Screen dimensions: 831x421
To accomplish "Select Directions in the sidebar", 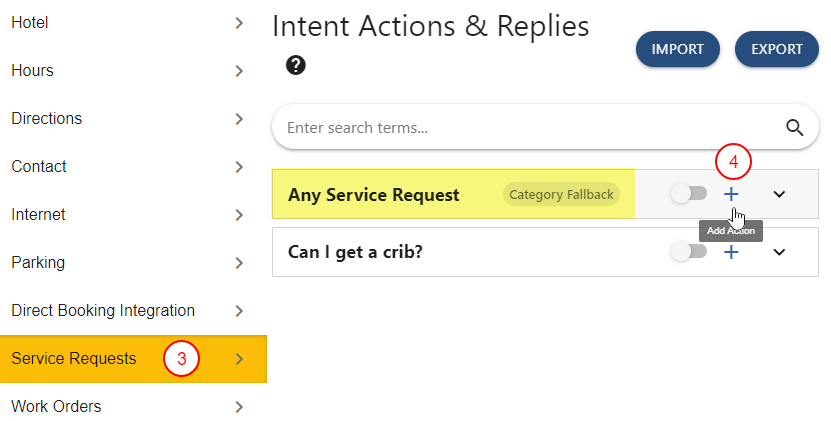I will (x=46, y=119).
